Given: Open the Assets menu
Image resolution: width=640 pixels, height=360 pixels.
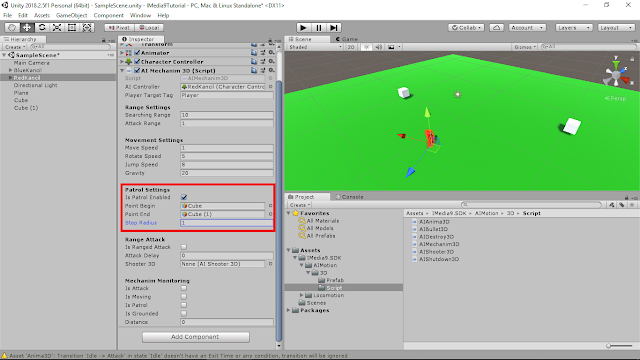Looking at the screenshot, I should [42, 15].
